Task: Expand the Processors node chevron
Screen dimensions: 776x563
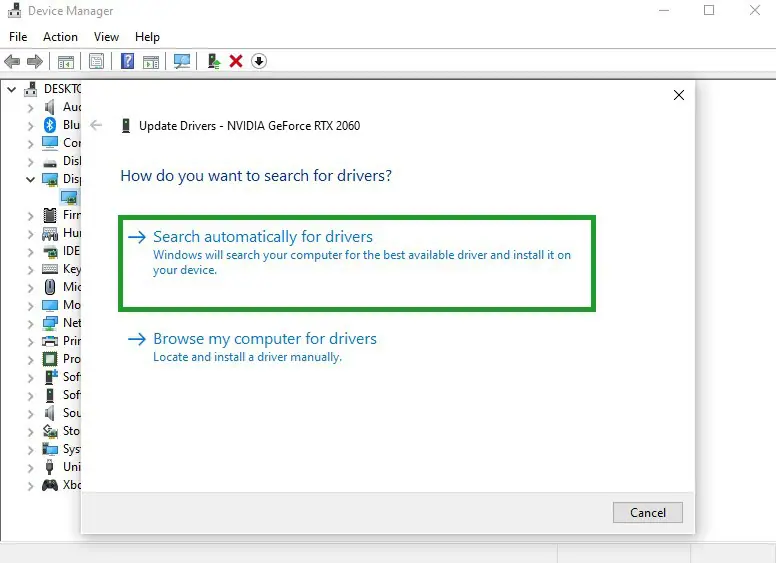Action: click(x=31, y=360)
